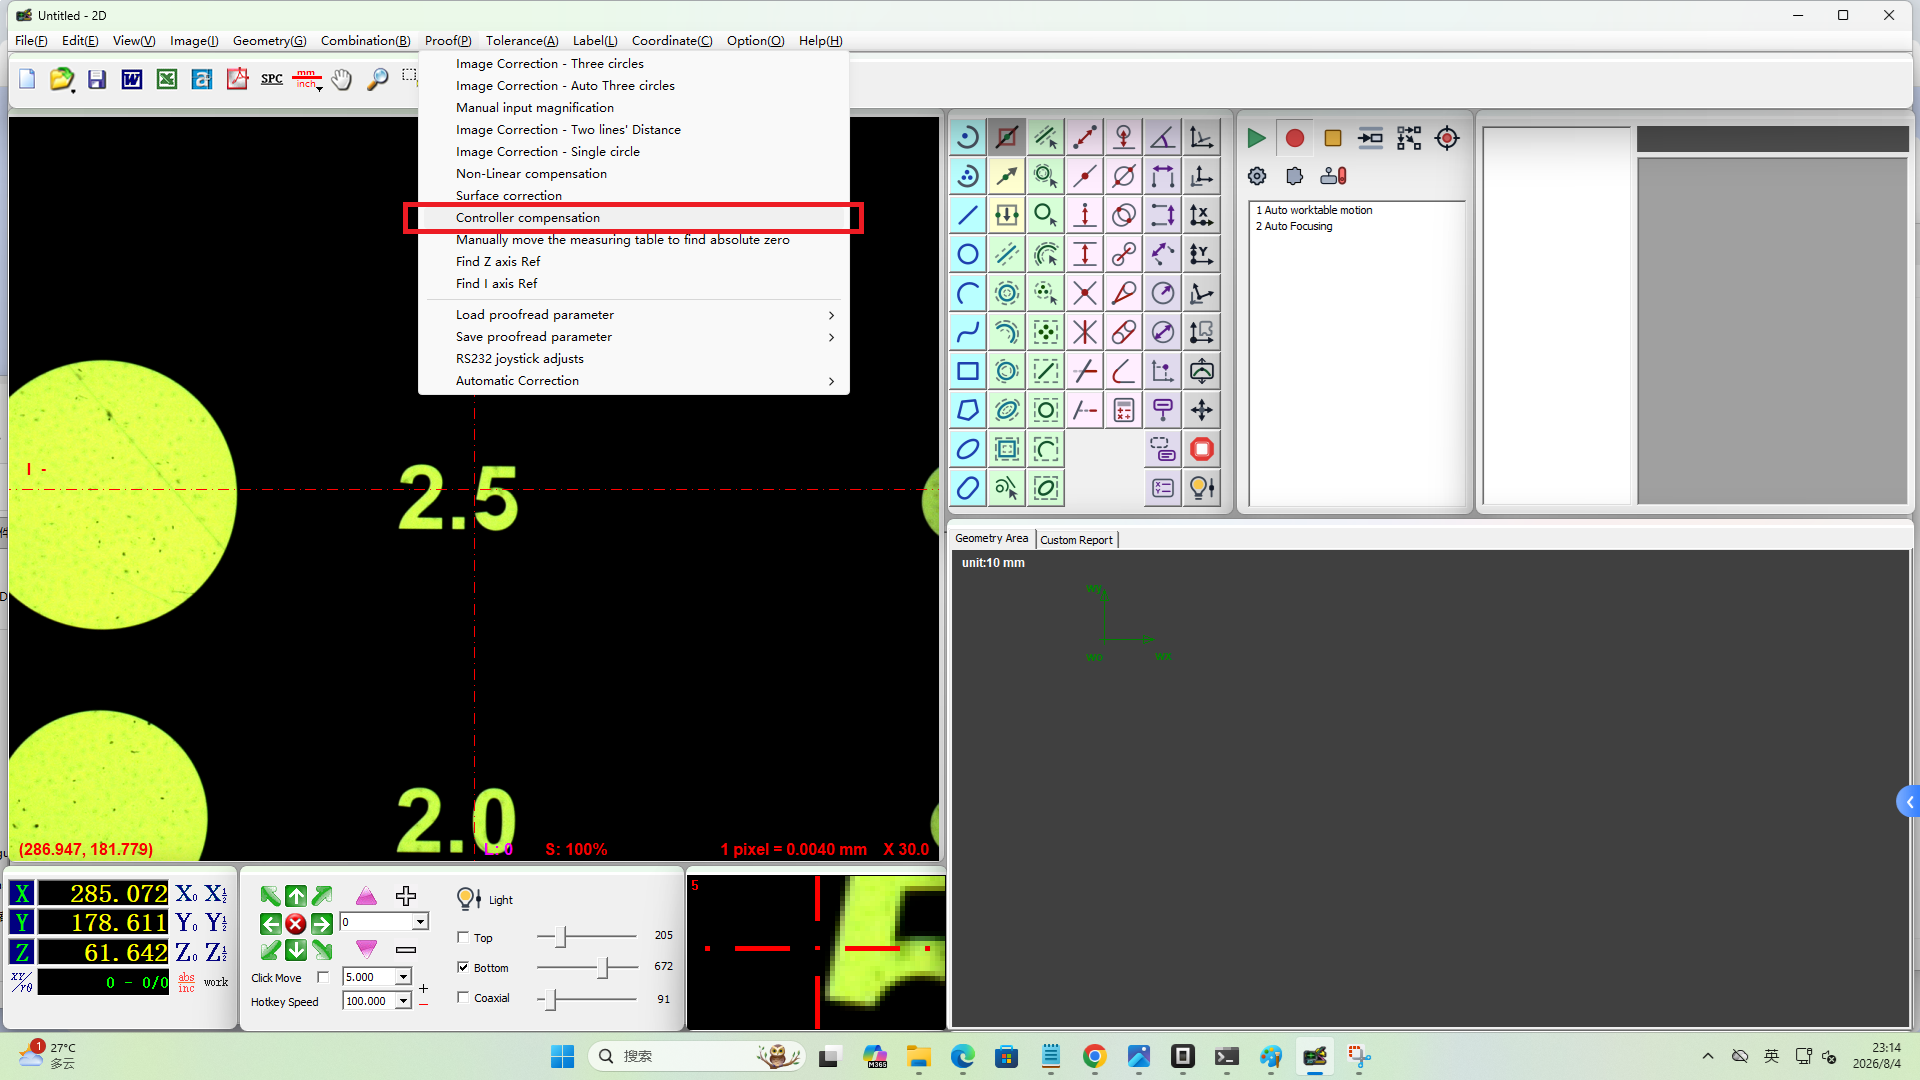Click the magnifier zoom tool
This screenshot has width=1920, height=1080.
pyautogui.click(x=377, y=79)
